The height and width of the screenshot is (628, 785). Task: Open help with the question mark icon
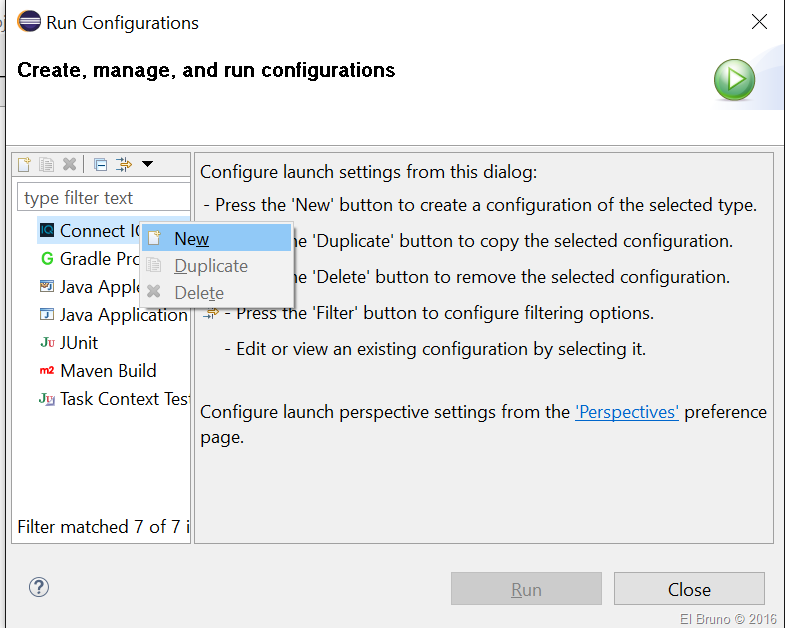(x=40, y=587)
